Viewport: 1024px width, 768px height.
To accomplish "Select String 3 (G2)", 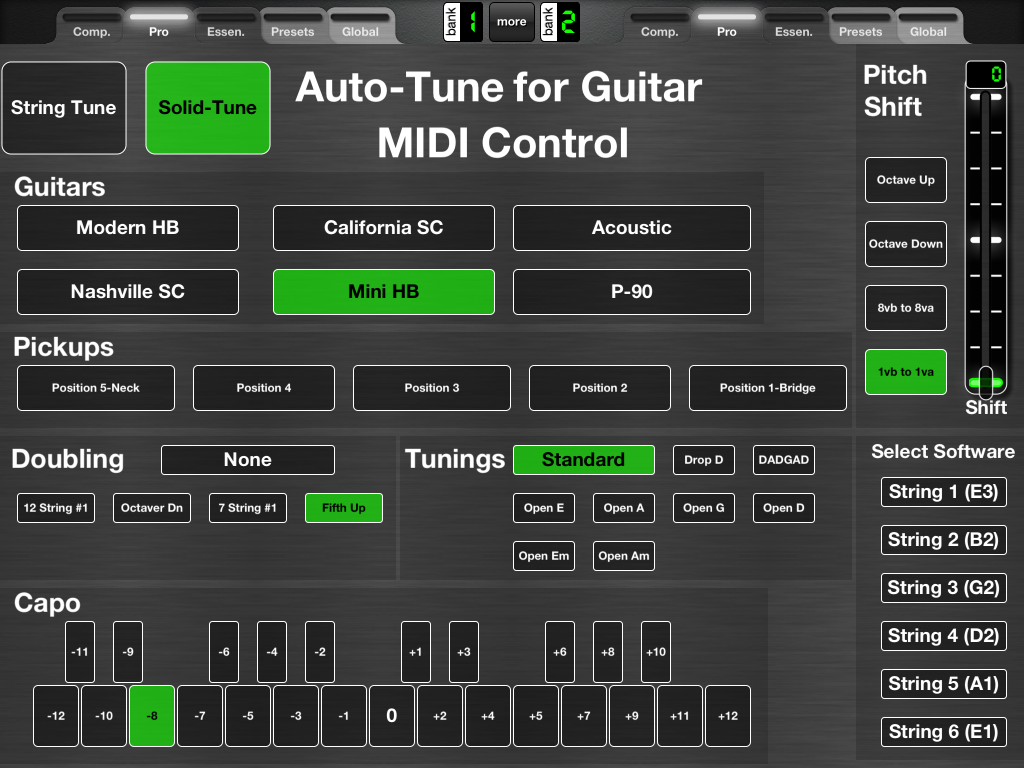I will click(x=944, y=588).
